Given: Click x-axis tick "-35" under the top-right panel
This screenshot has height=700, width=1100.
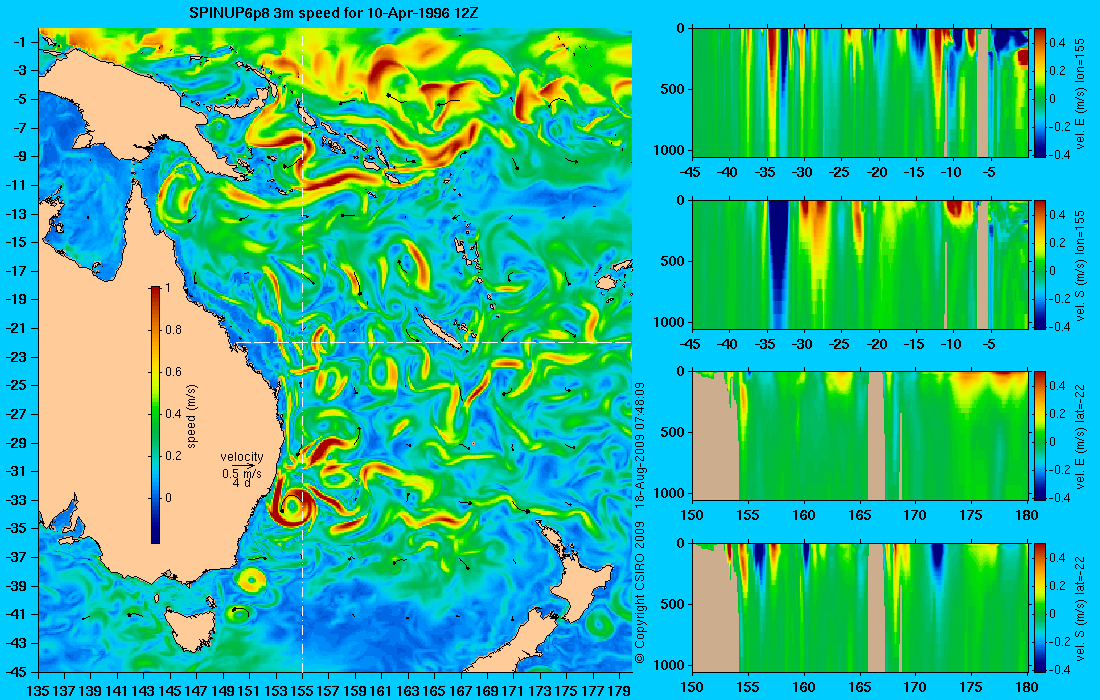Looking at the screenshot, I should 766,173.
